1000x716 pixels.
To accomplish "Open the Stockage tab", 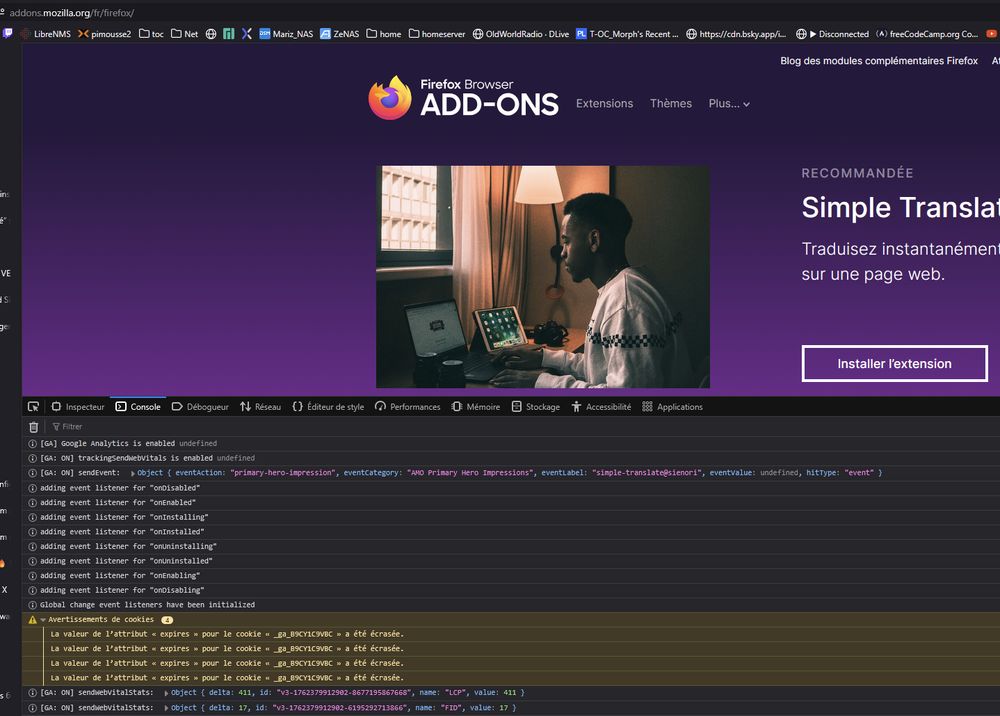I will pos(536,407).
